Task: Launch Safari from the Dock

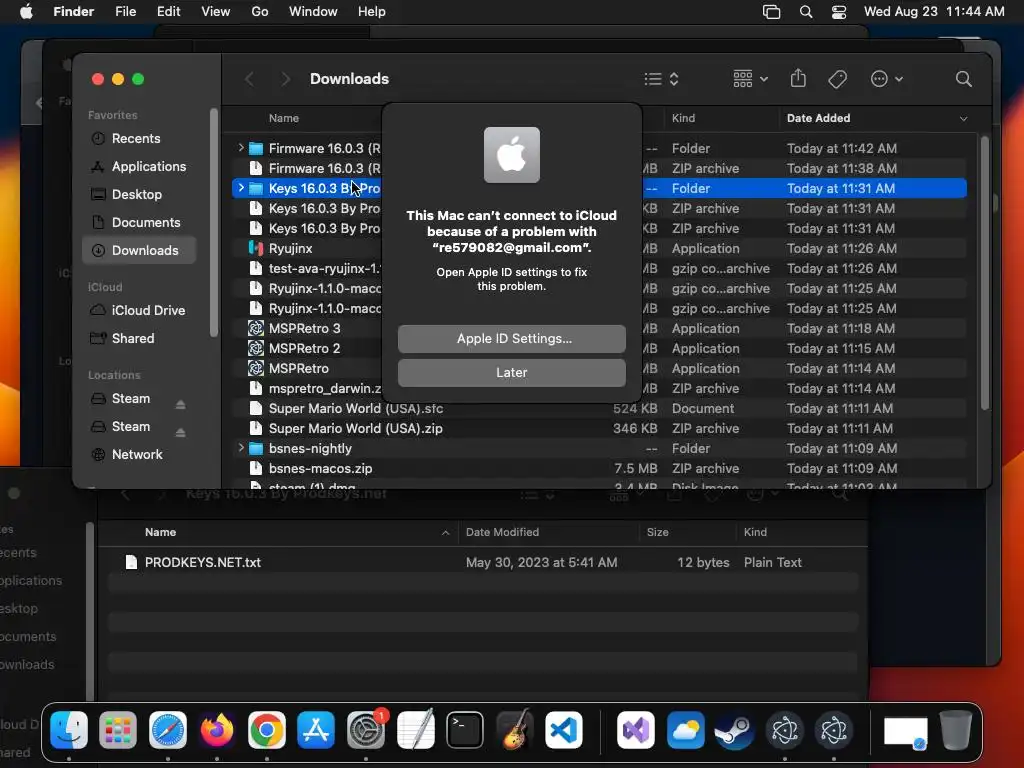Action: tap(168, 730)
